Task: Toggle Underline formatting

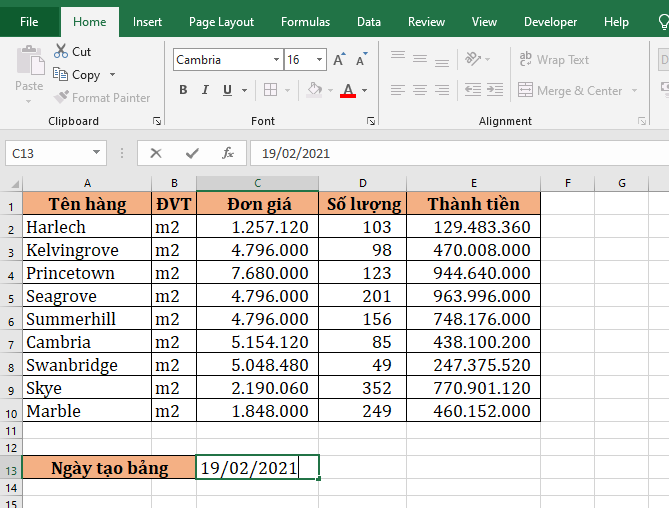Action: pos(228,90)
